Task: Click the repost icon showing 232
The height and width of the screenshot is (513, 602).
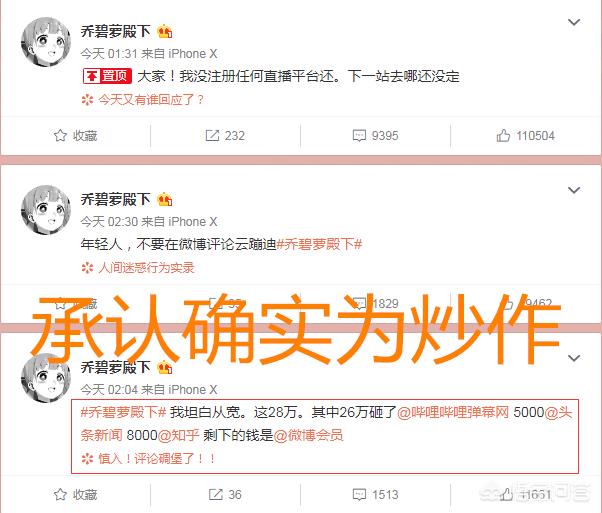Action: point(212,136)
